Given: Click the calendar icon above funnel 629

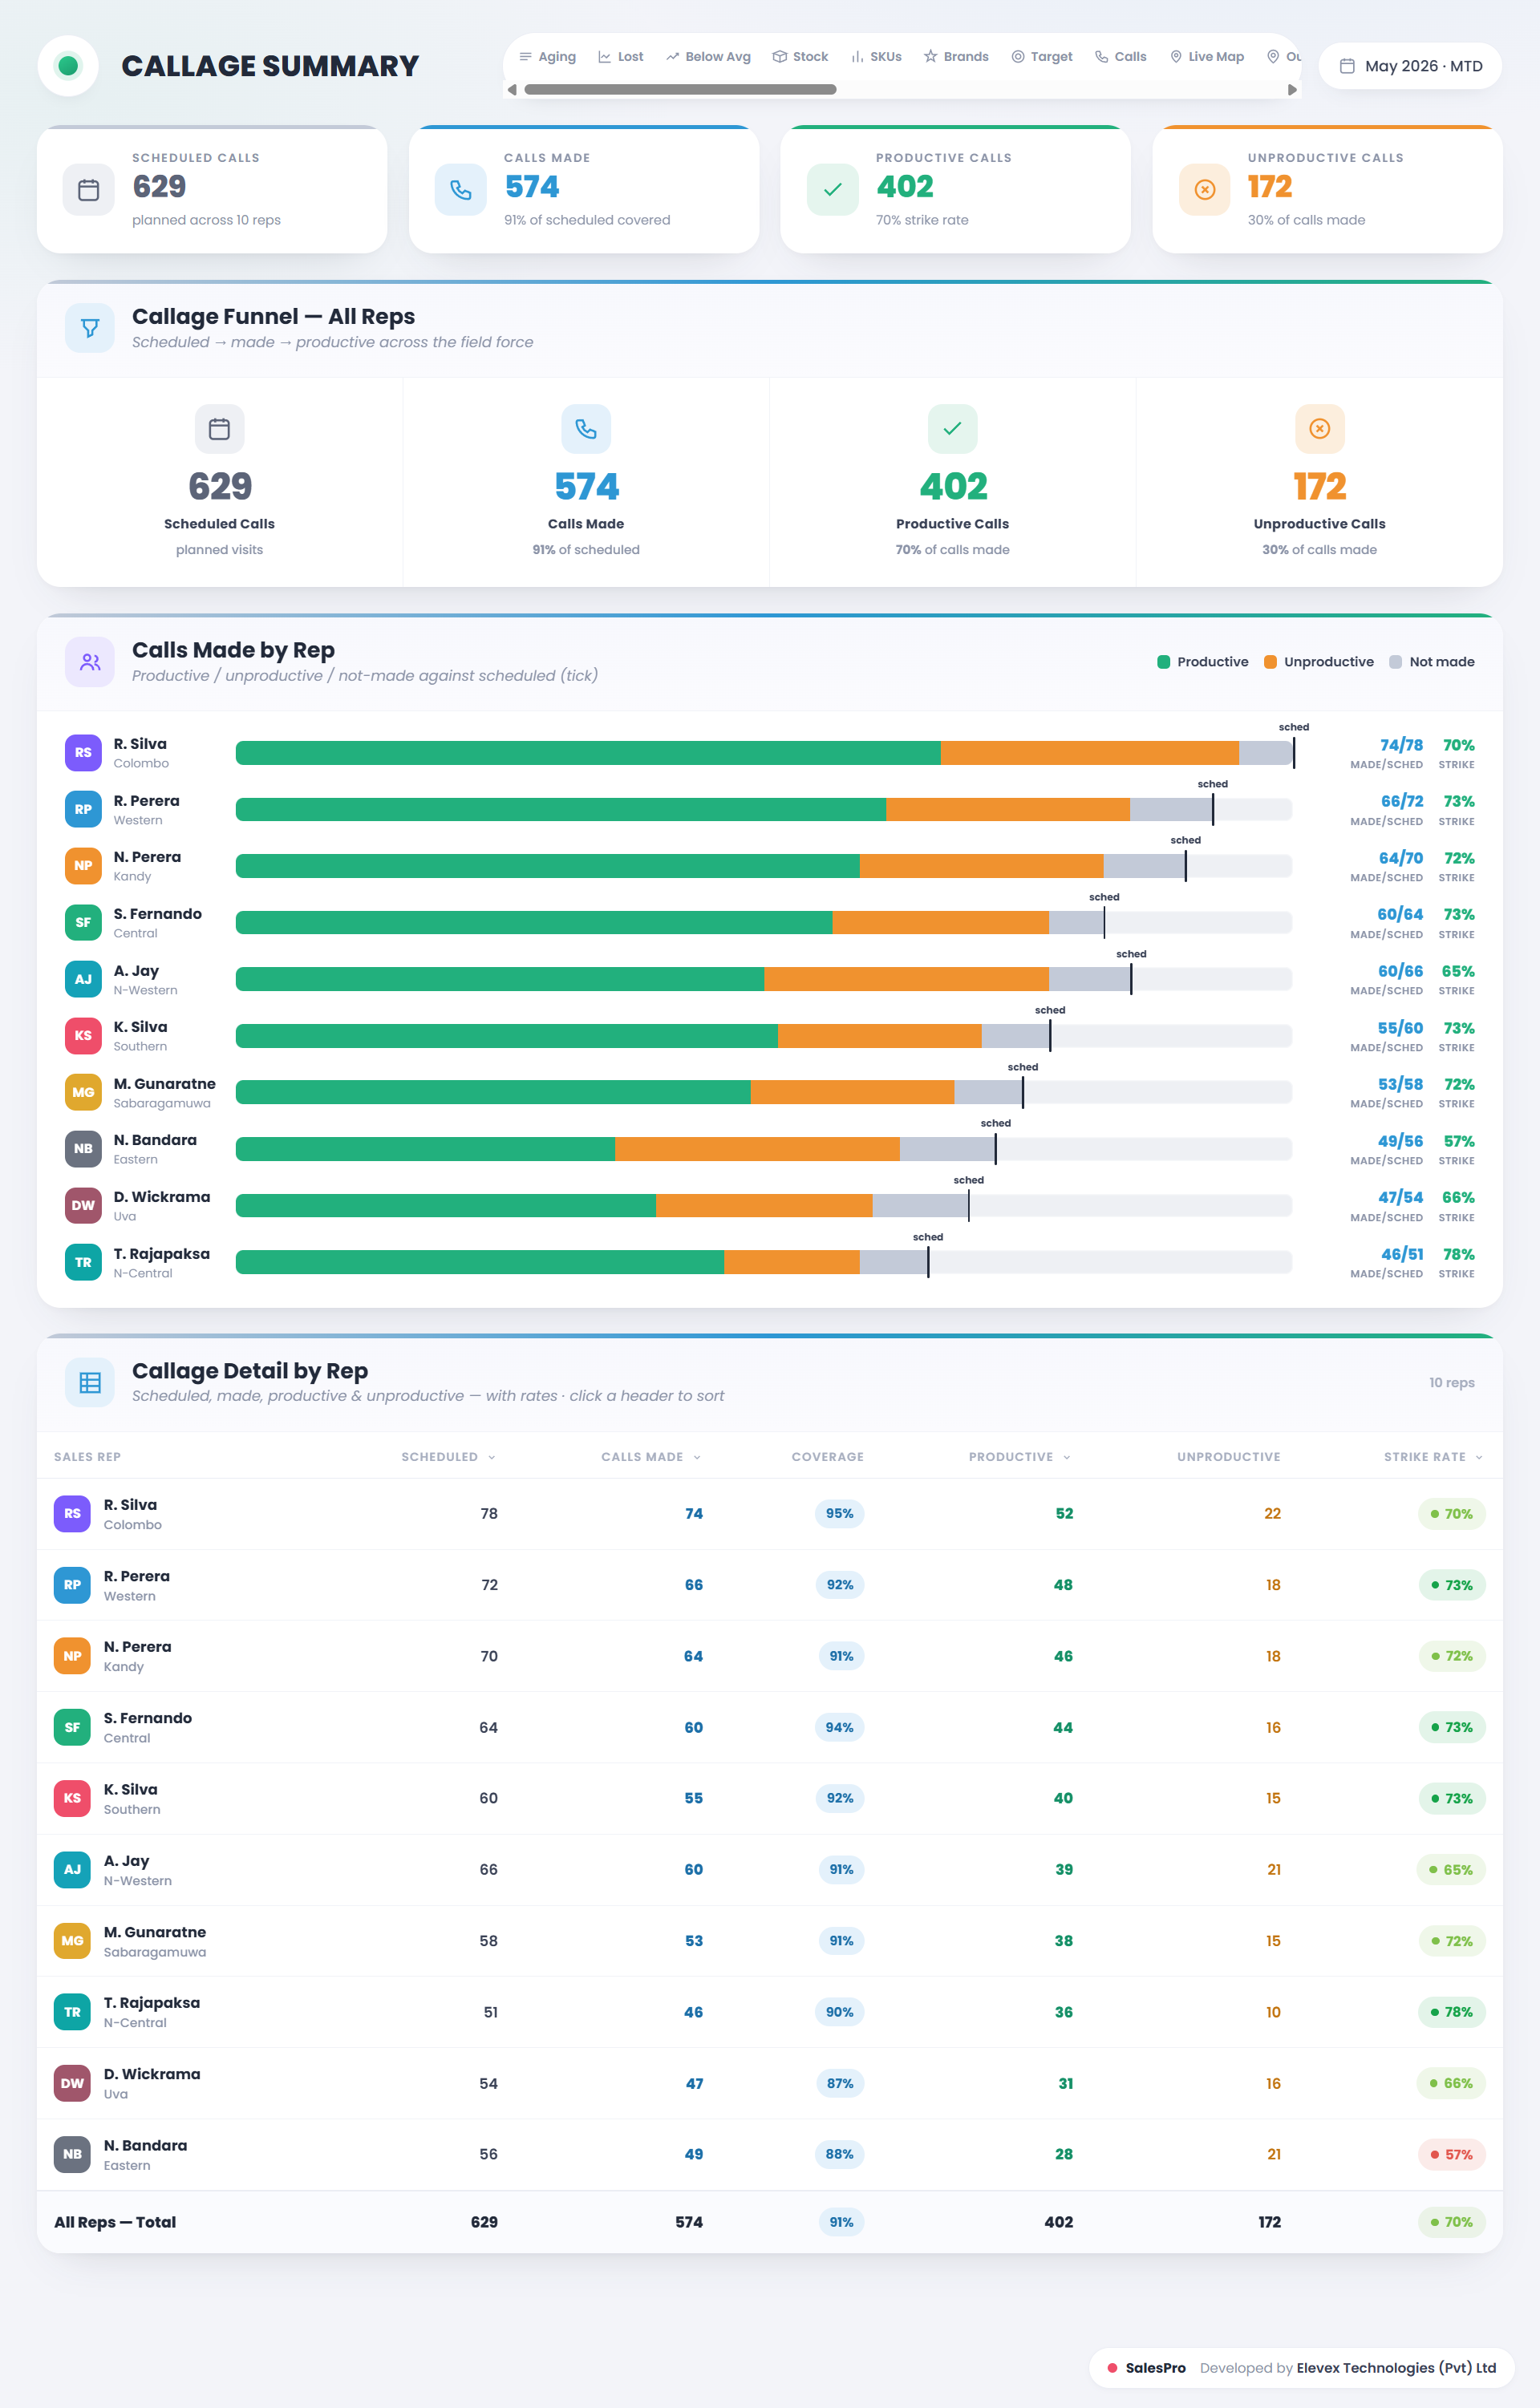Looking at the screenshot, I should [219, 429].
